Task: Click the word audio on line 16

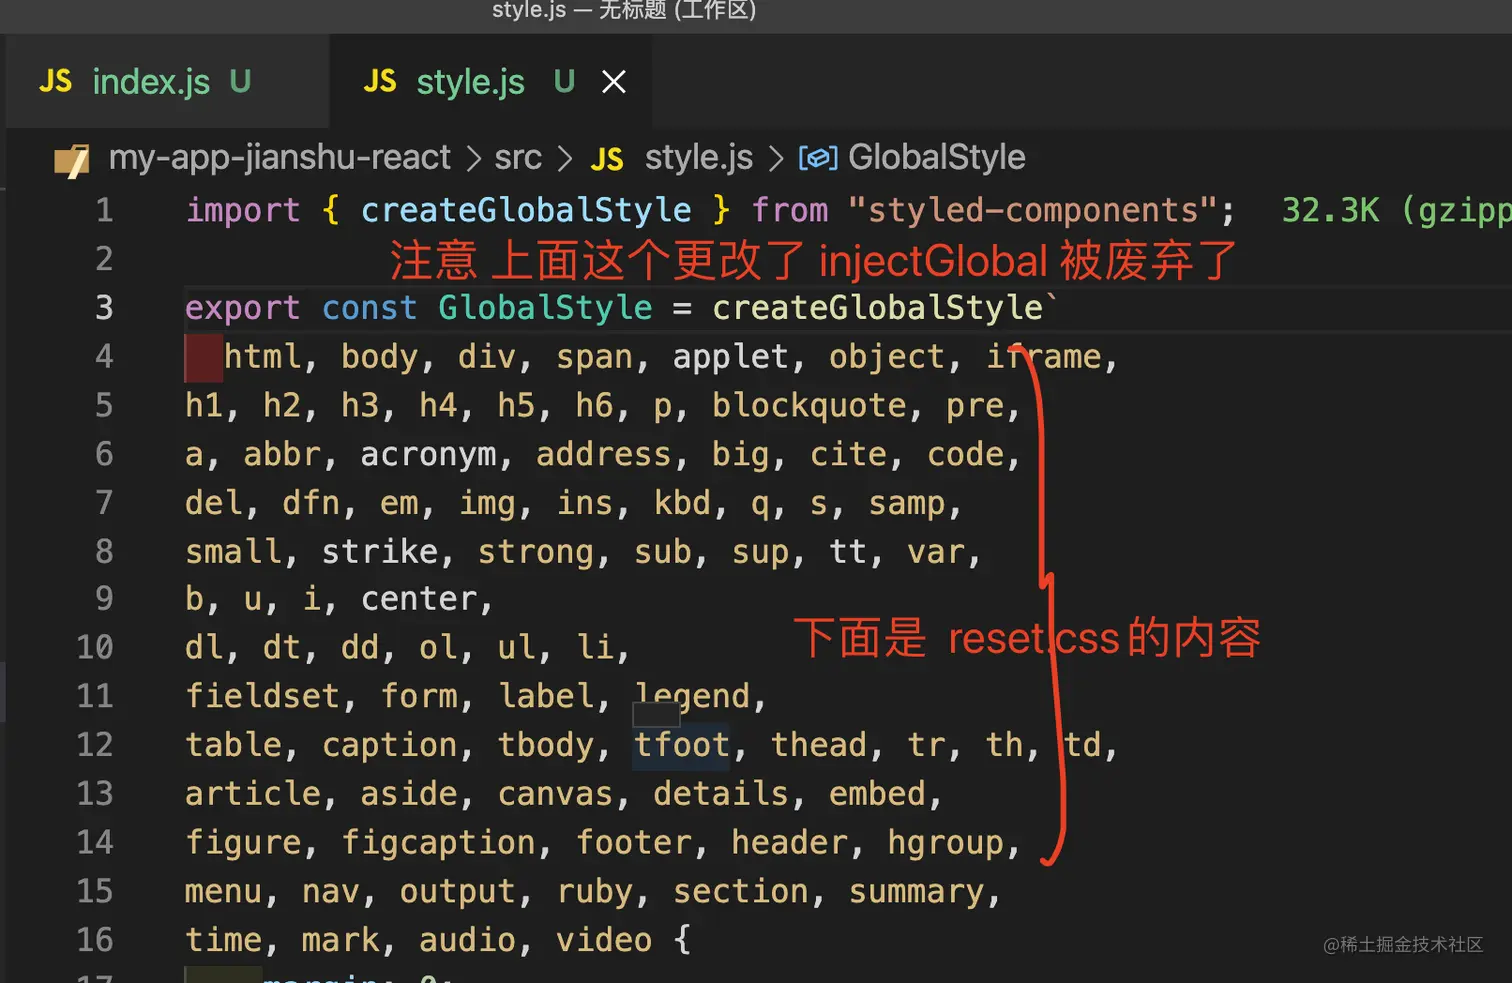Action: 468,940
